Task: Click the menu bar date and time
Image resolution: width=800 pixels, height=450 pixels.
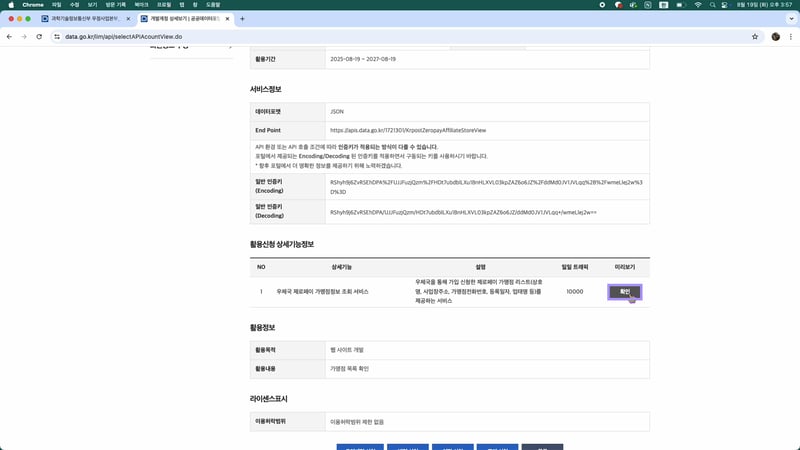Action: 764,5
